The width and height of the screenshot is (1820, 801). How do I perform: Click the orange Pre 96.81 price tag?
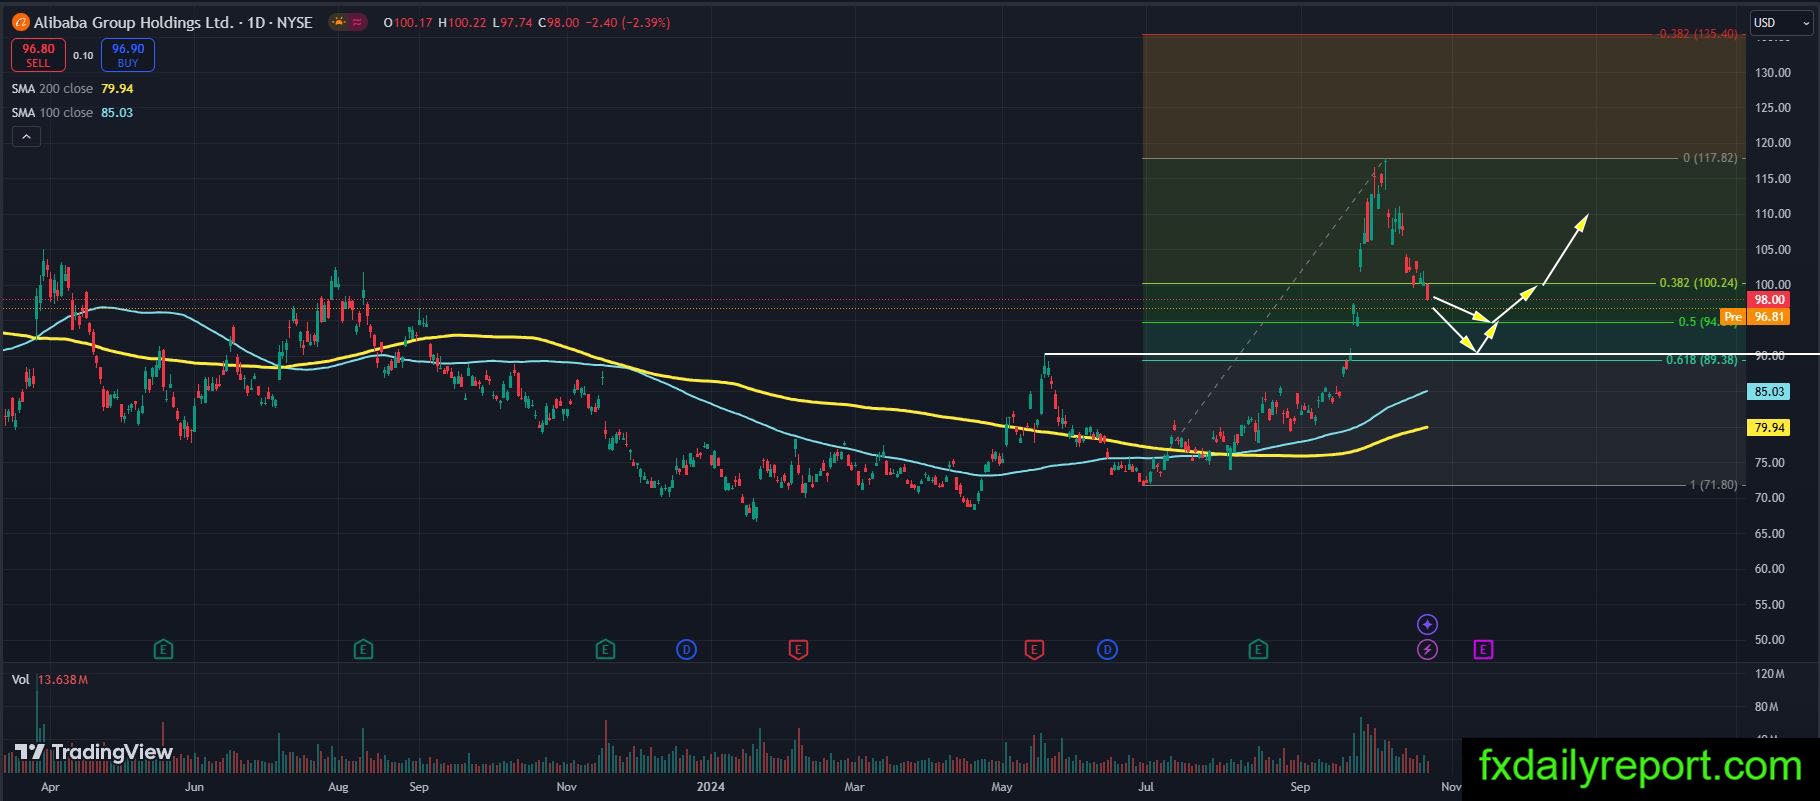(x=1755, y=317)
